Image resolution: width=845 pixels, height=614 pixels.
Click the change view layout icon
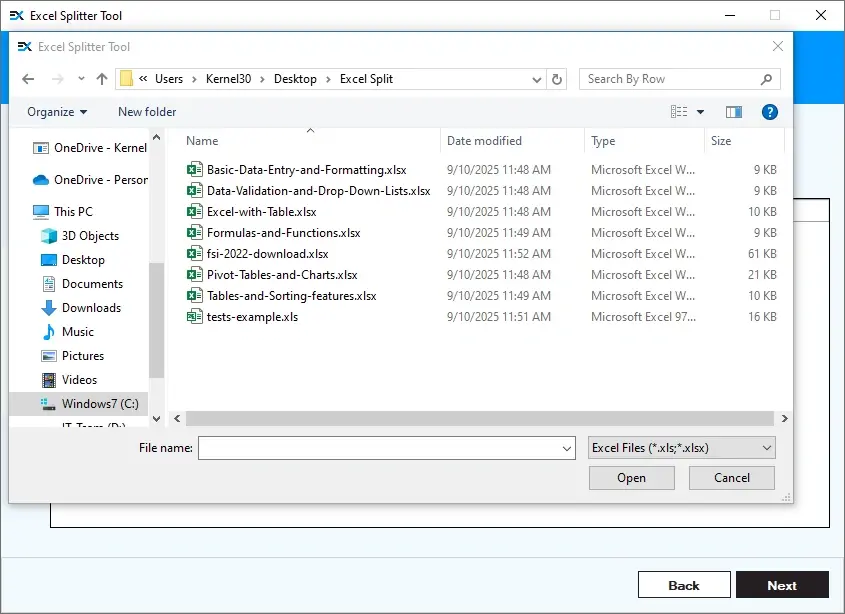pos(680,112)
